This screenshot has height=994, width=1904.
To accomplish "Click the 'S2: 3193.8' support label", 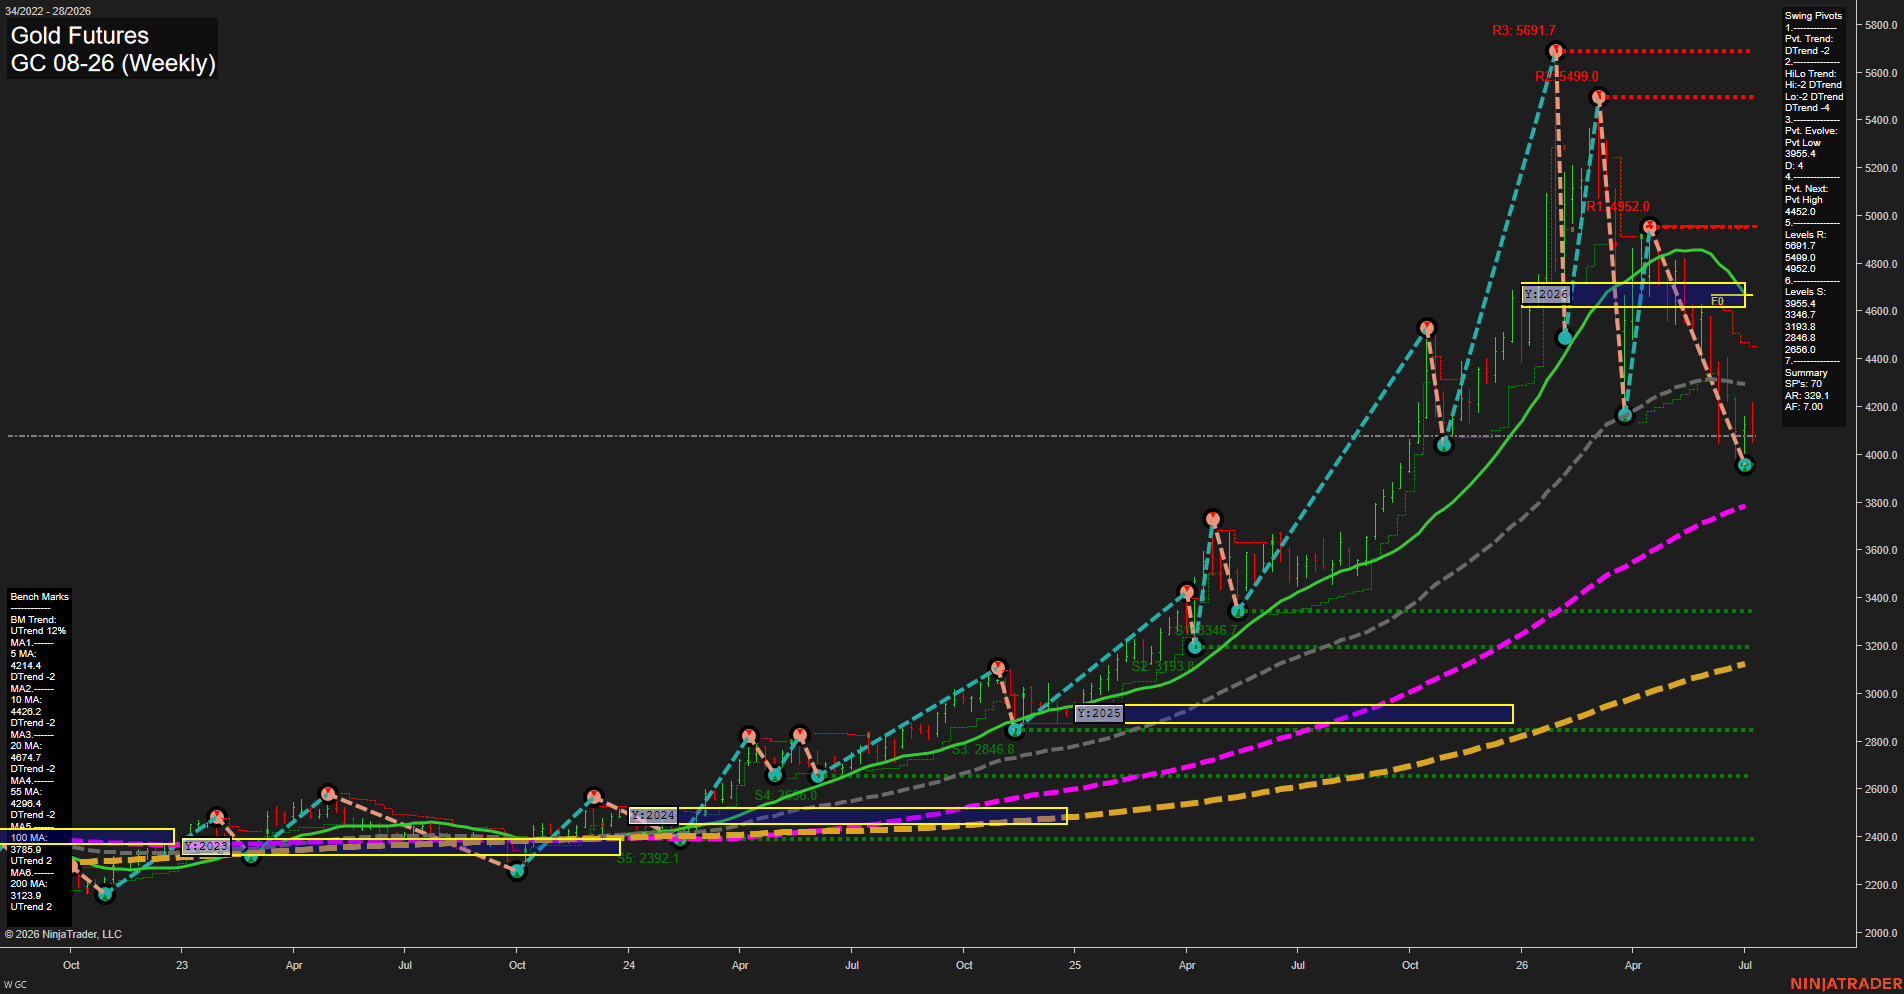I will [x=1163, y=666].
